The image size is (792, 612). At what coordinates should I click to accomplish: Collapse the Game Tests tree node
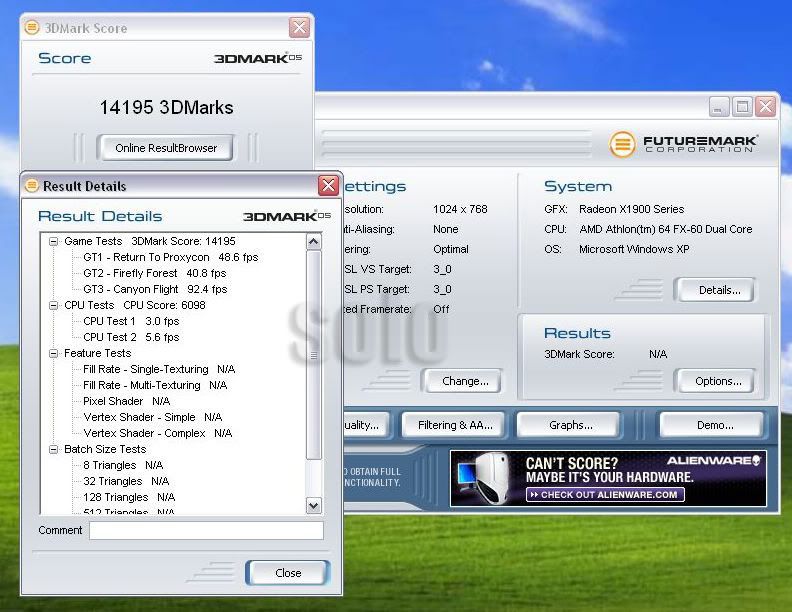[54, 241]
